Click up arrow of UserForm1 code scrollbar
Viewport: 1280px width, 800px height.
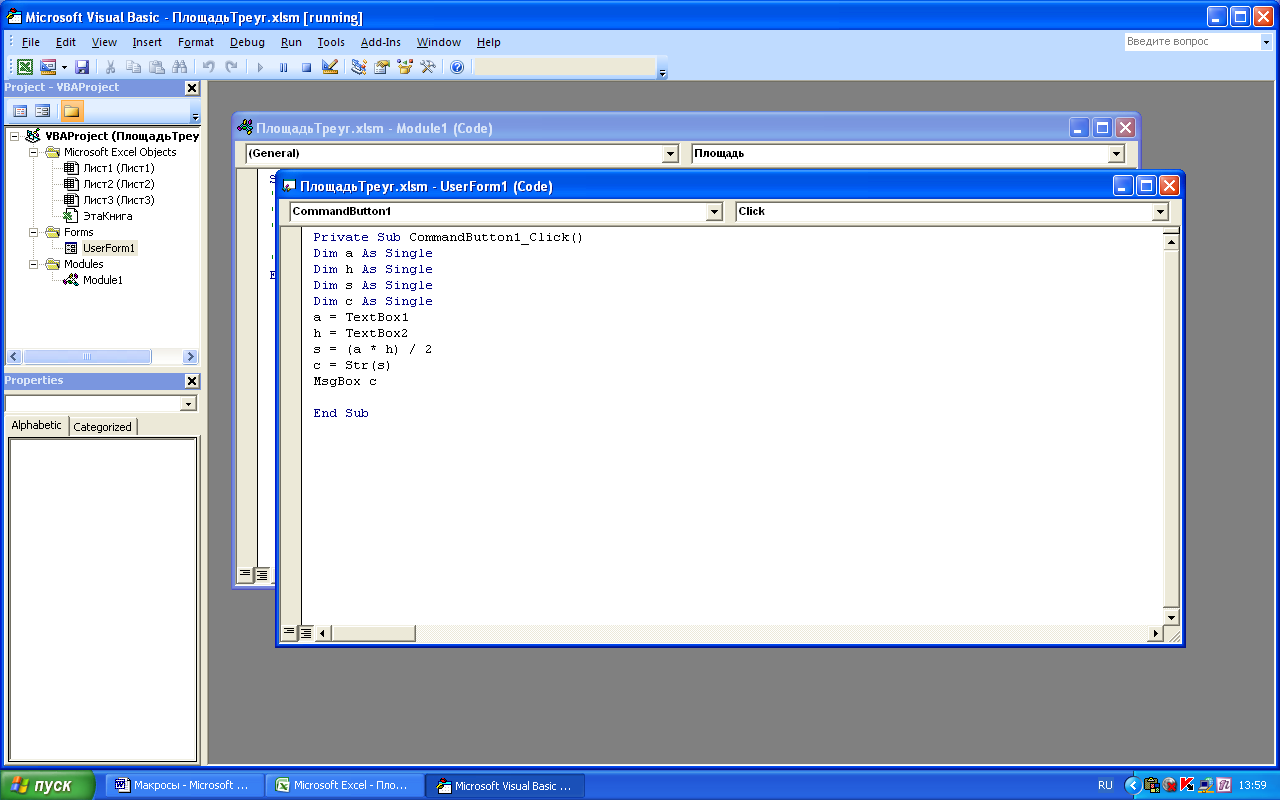[x=1172, y=242]
